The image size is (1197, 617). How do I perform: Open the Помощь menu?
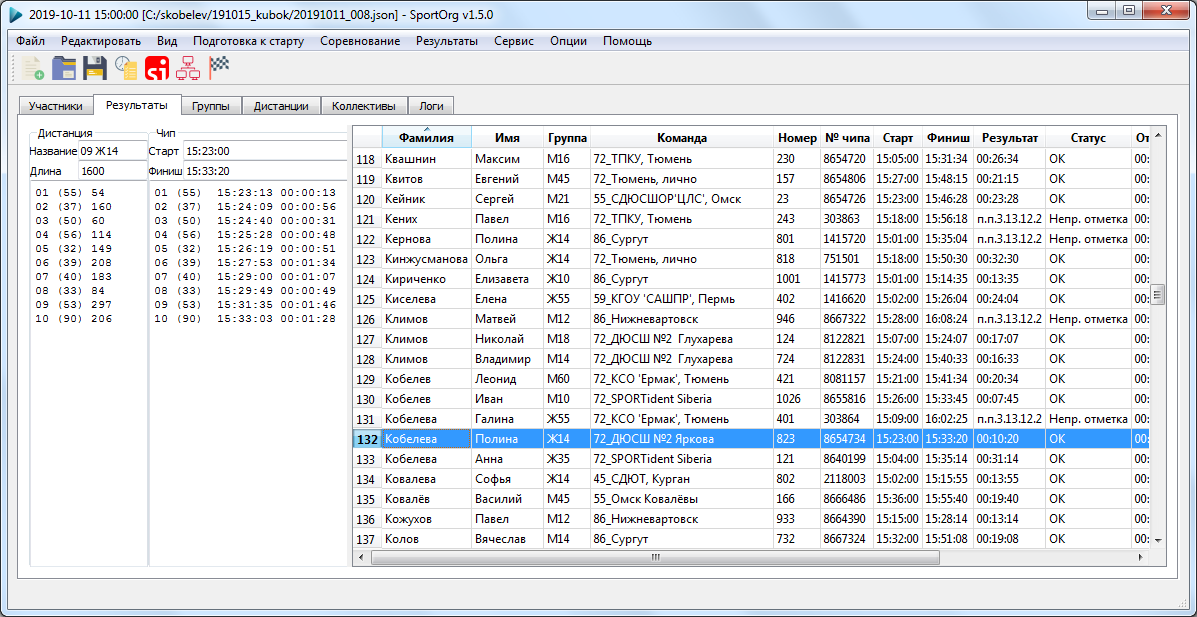click(x=628, y=41)
